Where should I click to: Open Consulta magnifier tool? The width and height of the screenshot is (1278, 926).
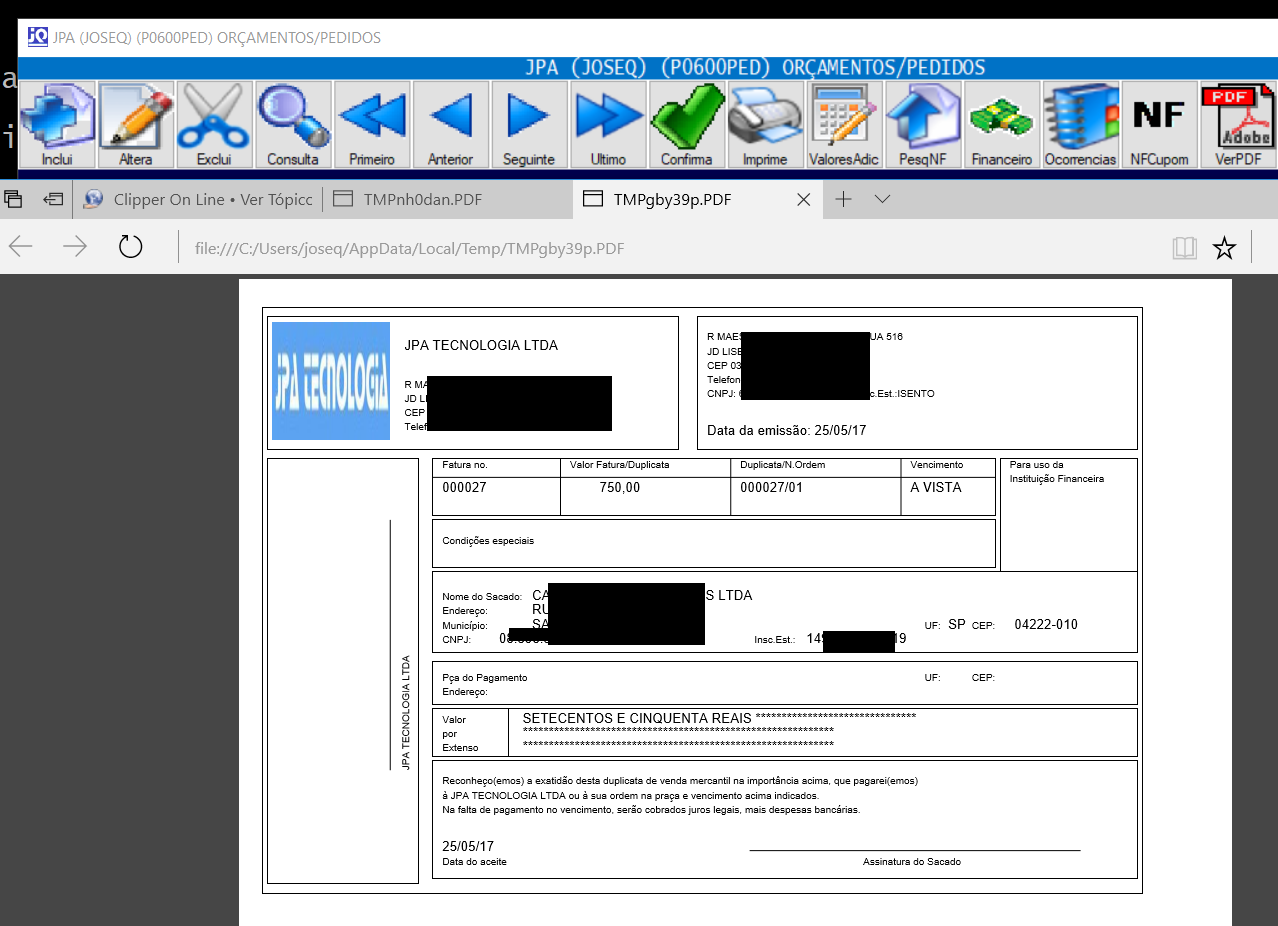[x=293, y=124]
